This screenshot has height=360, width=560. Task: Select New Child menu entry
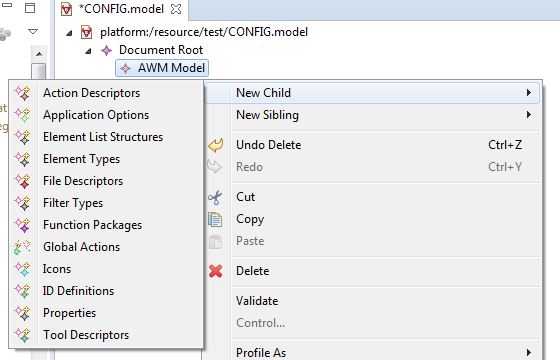(372, 93)
